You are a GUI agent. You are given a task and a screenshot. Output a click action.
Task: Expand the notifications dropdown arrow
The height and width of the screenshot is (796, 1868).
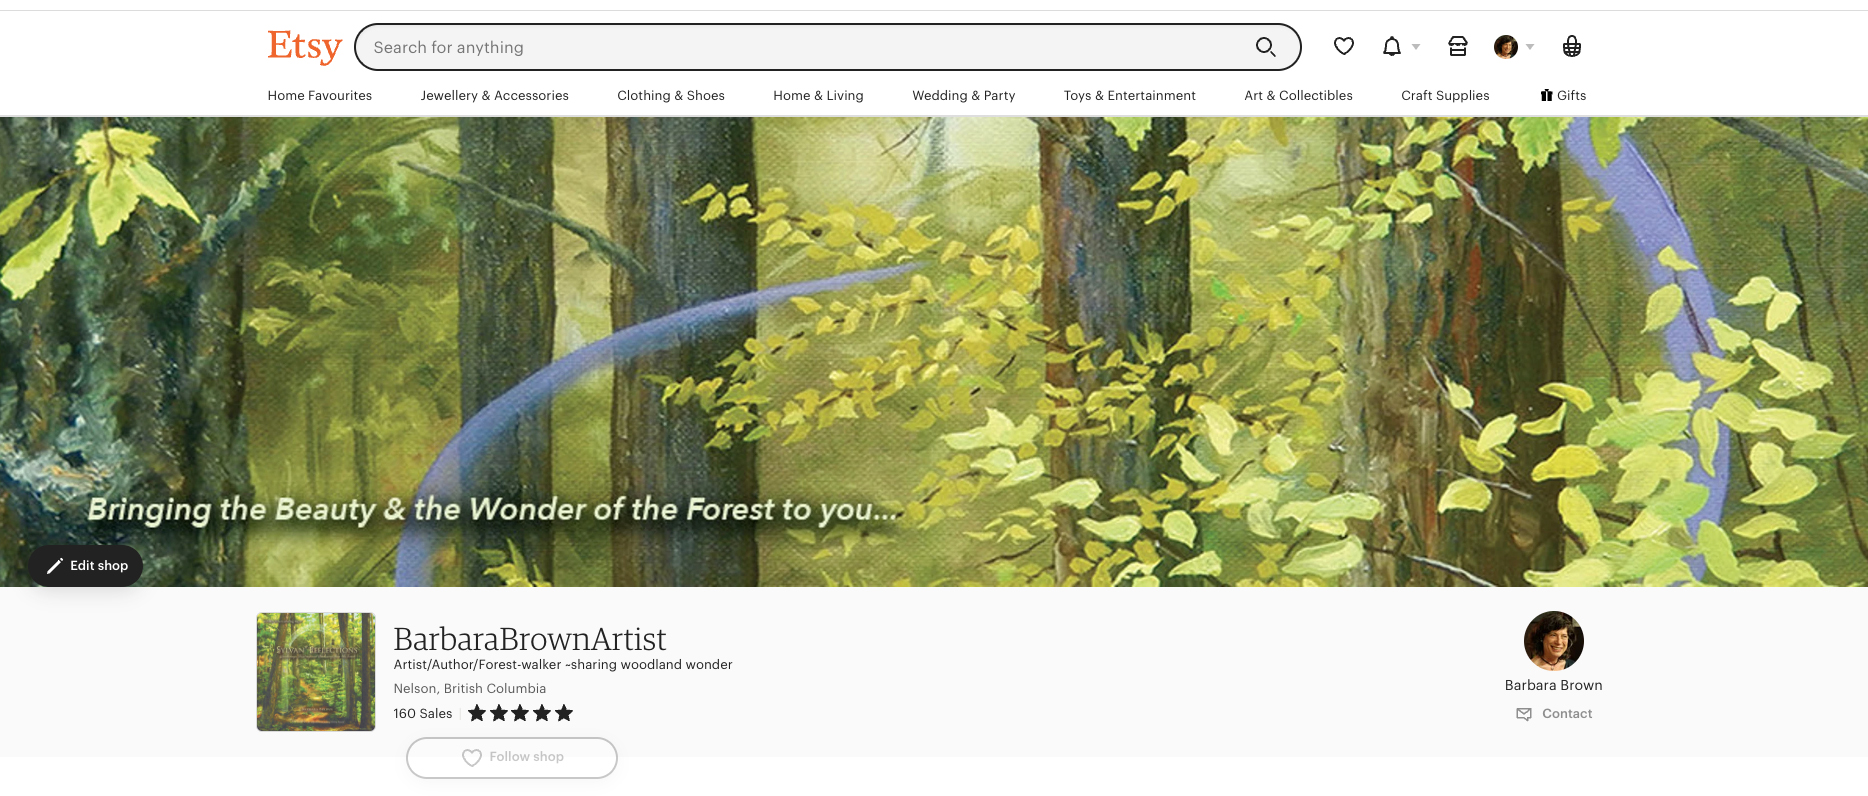pyautogui.click(x=1416, y=47)
